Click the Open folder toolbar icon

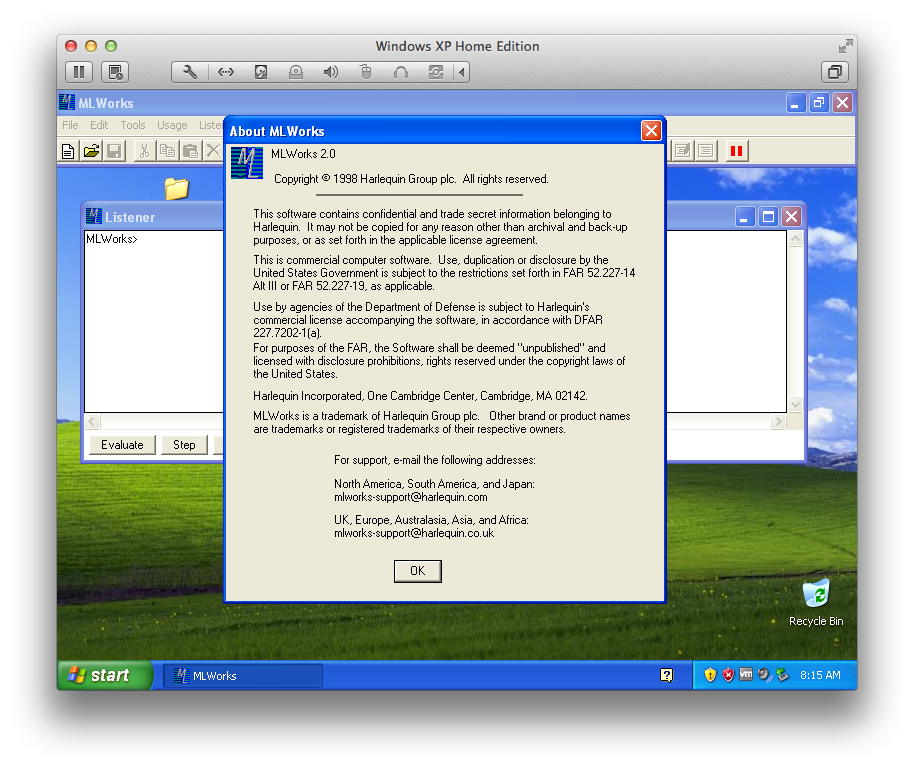[x=91, y=151]
